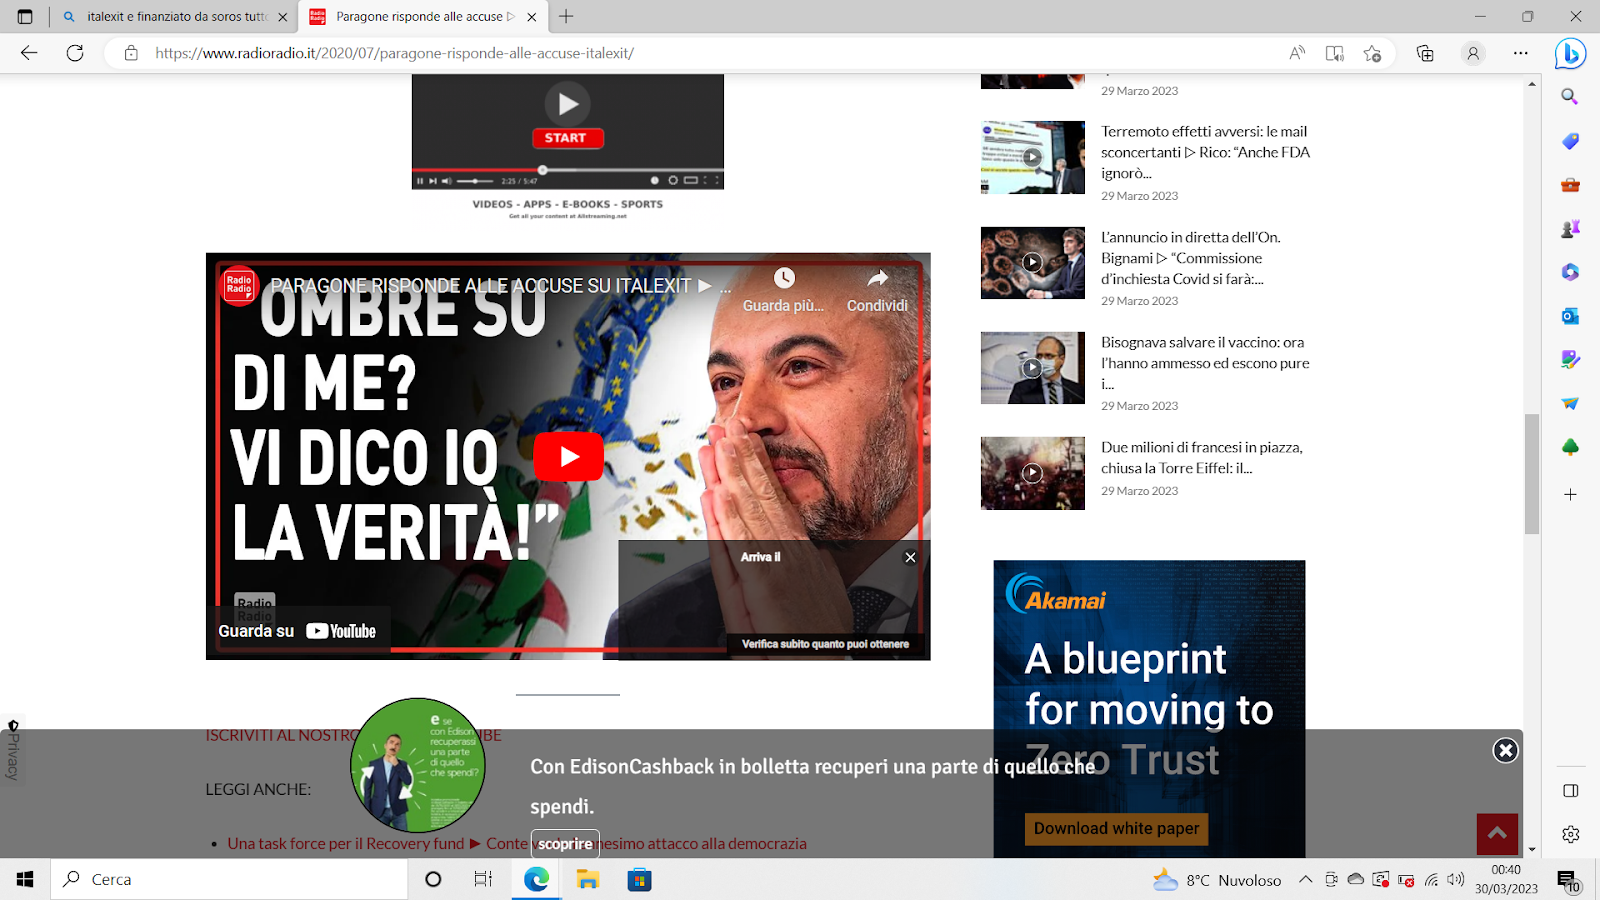The width and height of the screenshot is (1600, 900).
Task: Open sidebar settings gear icon
Action: (x=1570, y=835)
